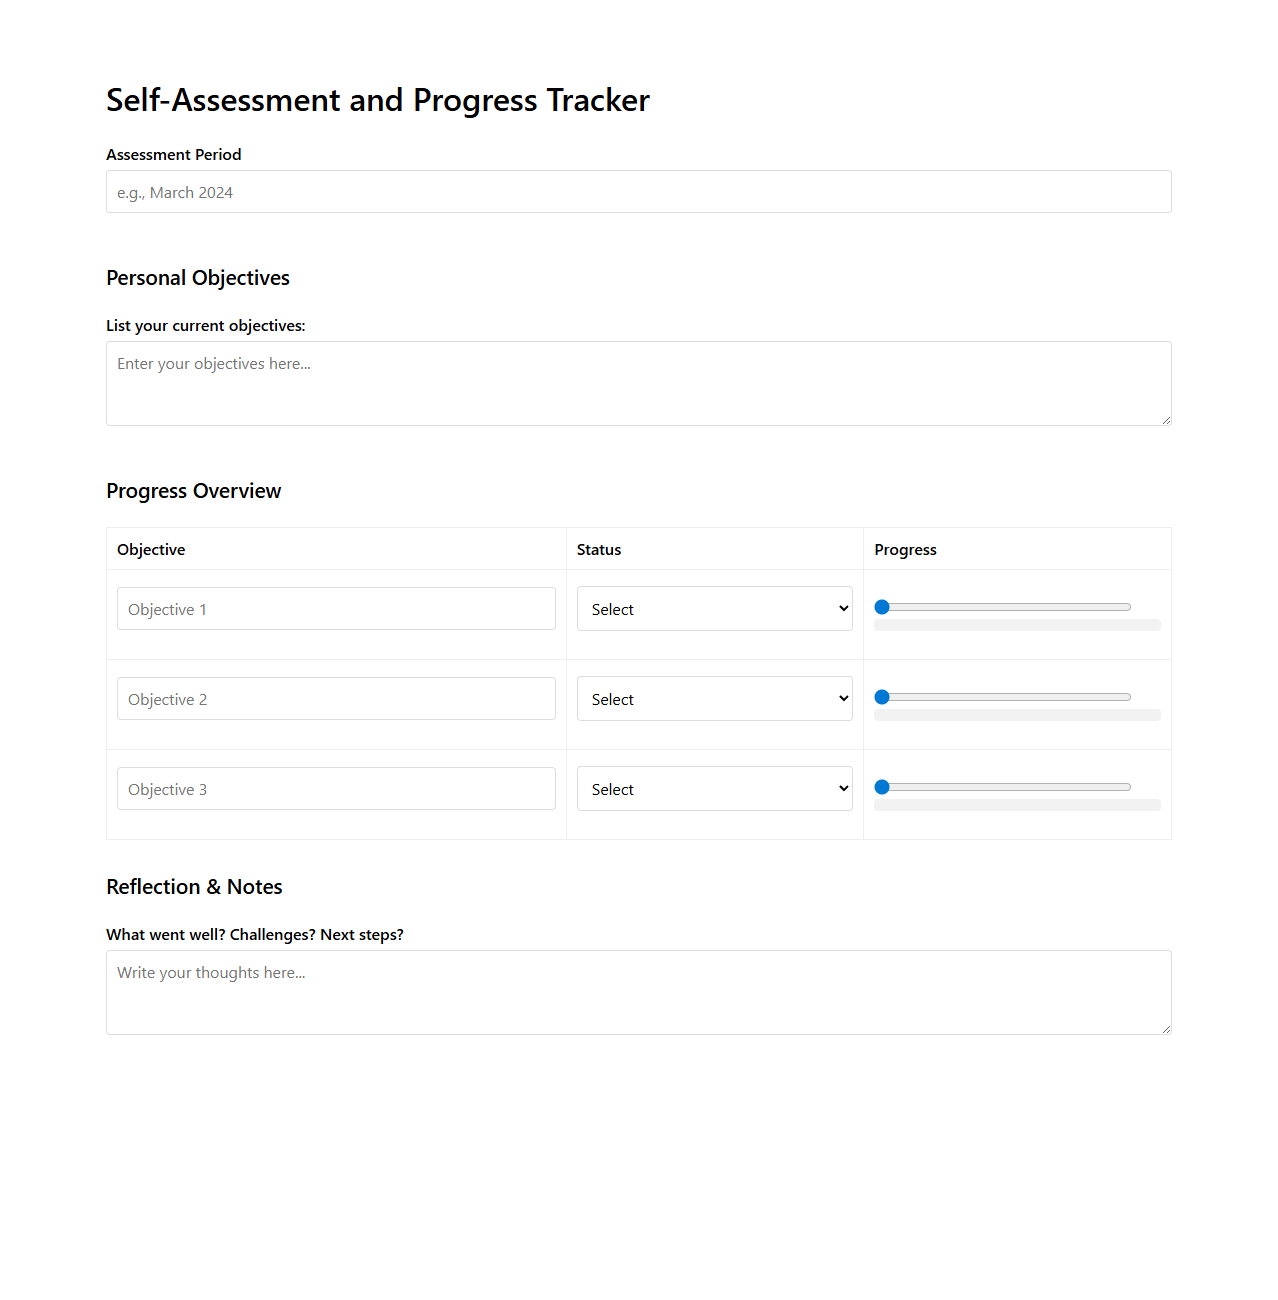Click the Objective 3 text field
Viewport: 1278px width, 1300px height.
pyautogui.click(x=336, y=788)
